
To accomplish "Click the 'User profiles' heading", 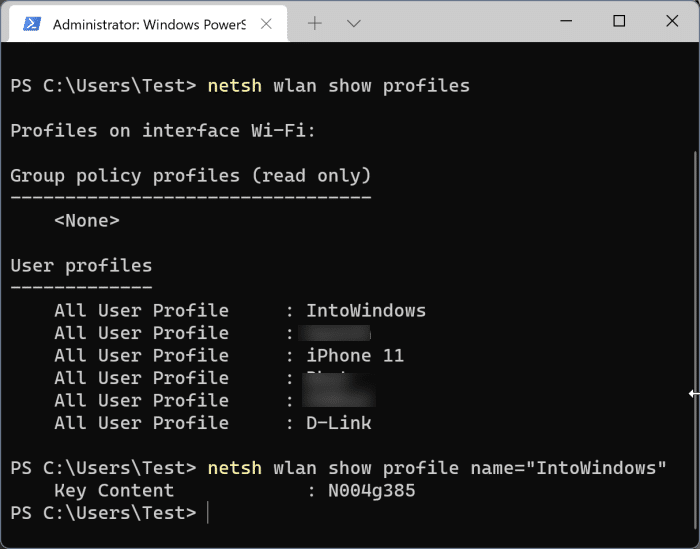I will (x=81, y=266).
